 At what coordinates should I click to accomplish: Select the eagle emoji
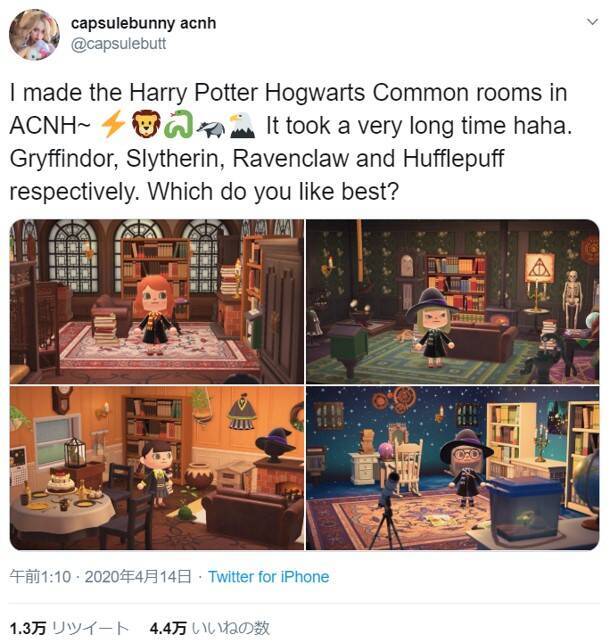click(x=242, y=125)
